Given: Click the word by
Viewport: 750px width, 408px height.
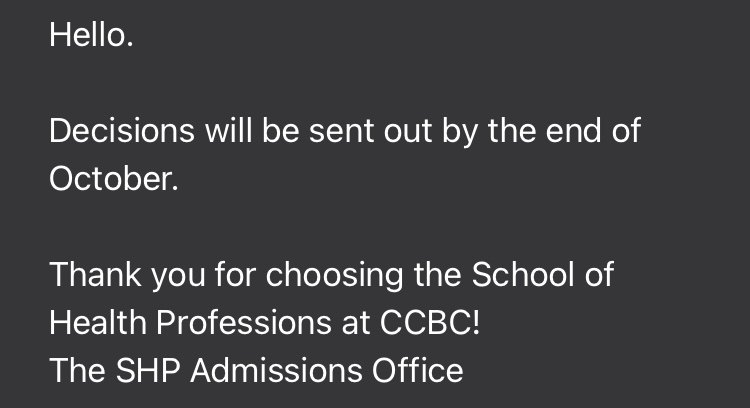Looking at the screenshot, I should (x=460, y=134).
